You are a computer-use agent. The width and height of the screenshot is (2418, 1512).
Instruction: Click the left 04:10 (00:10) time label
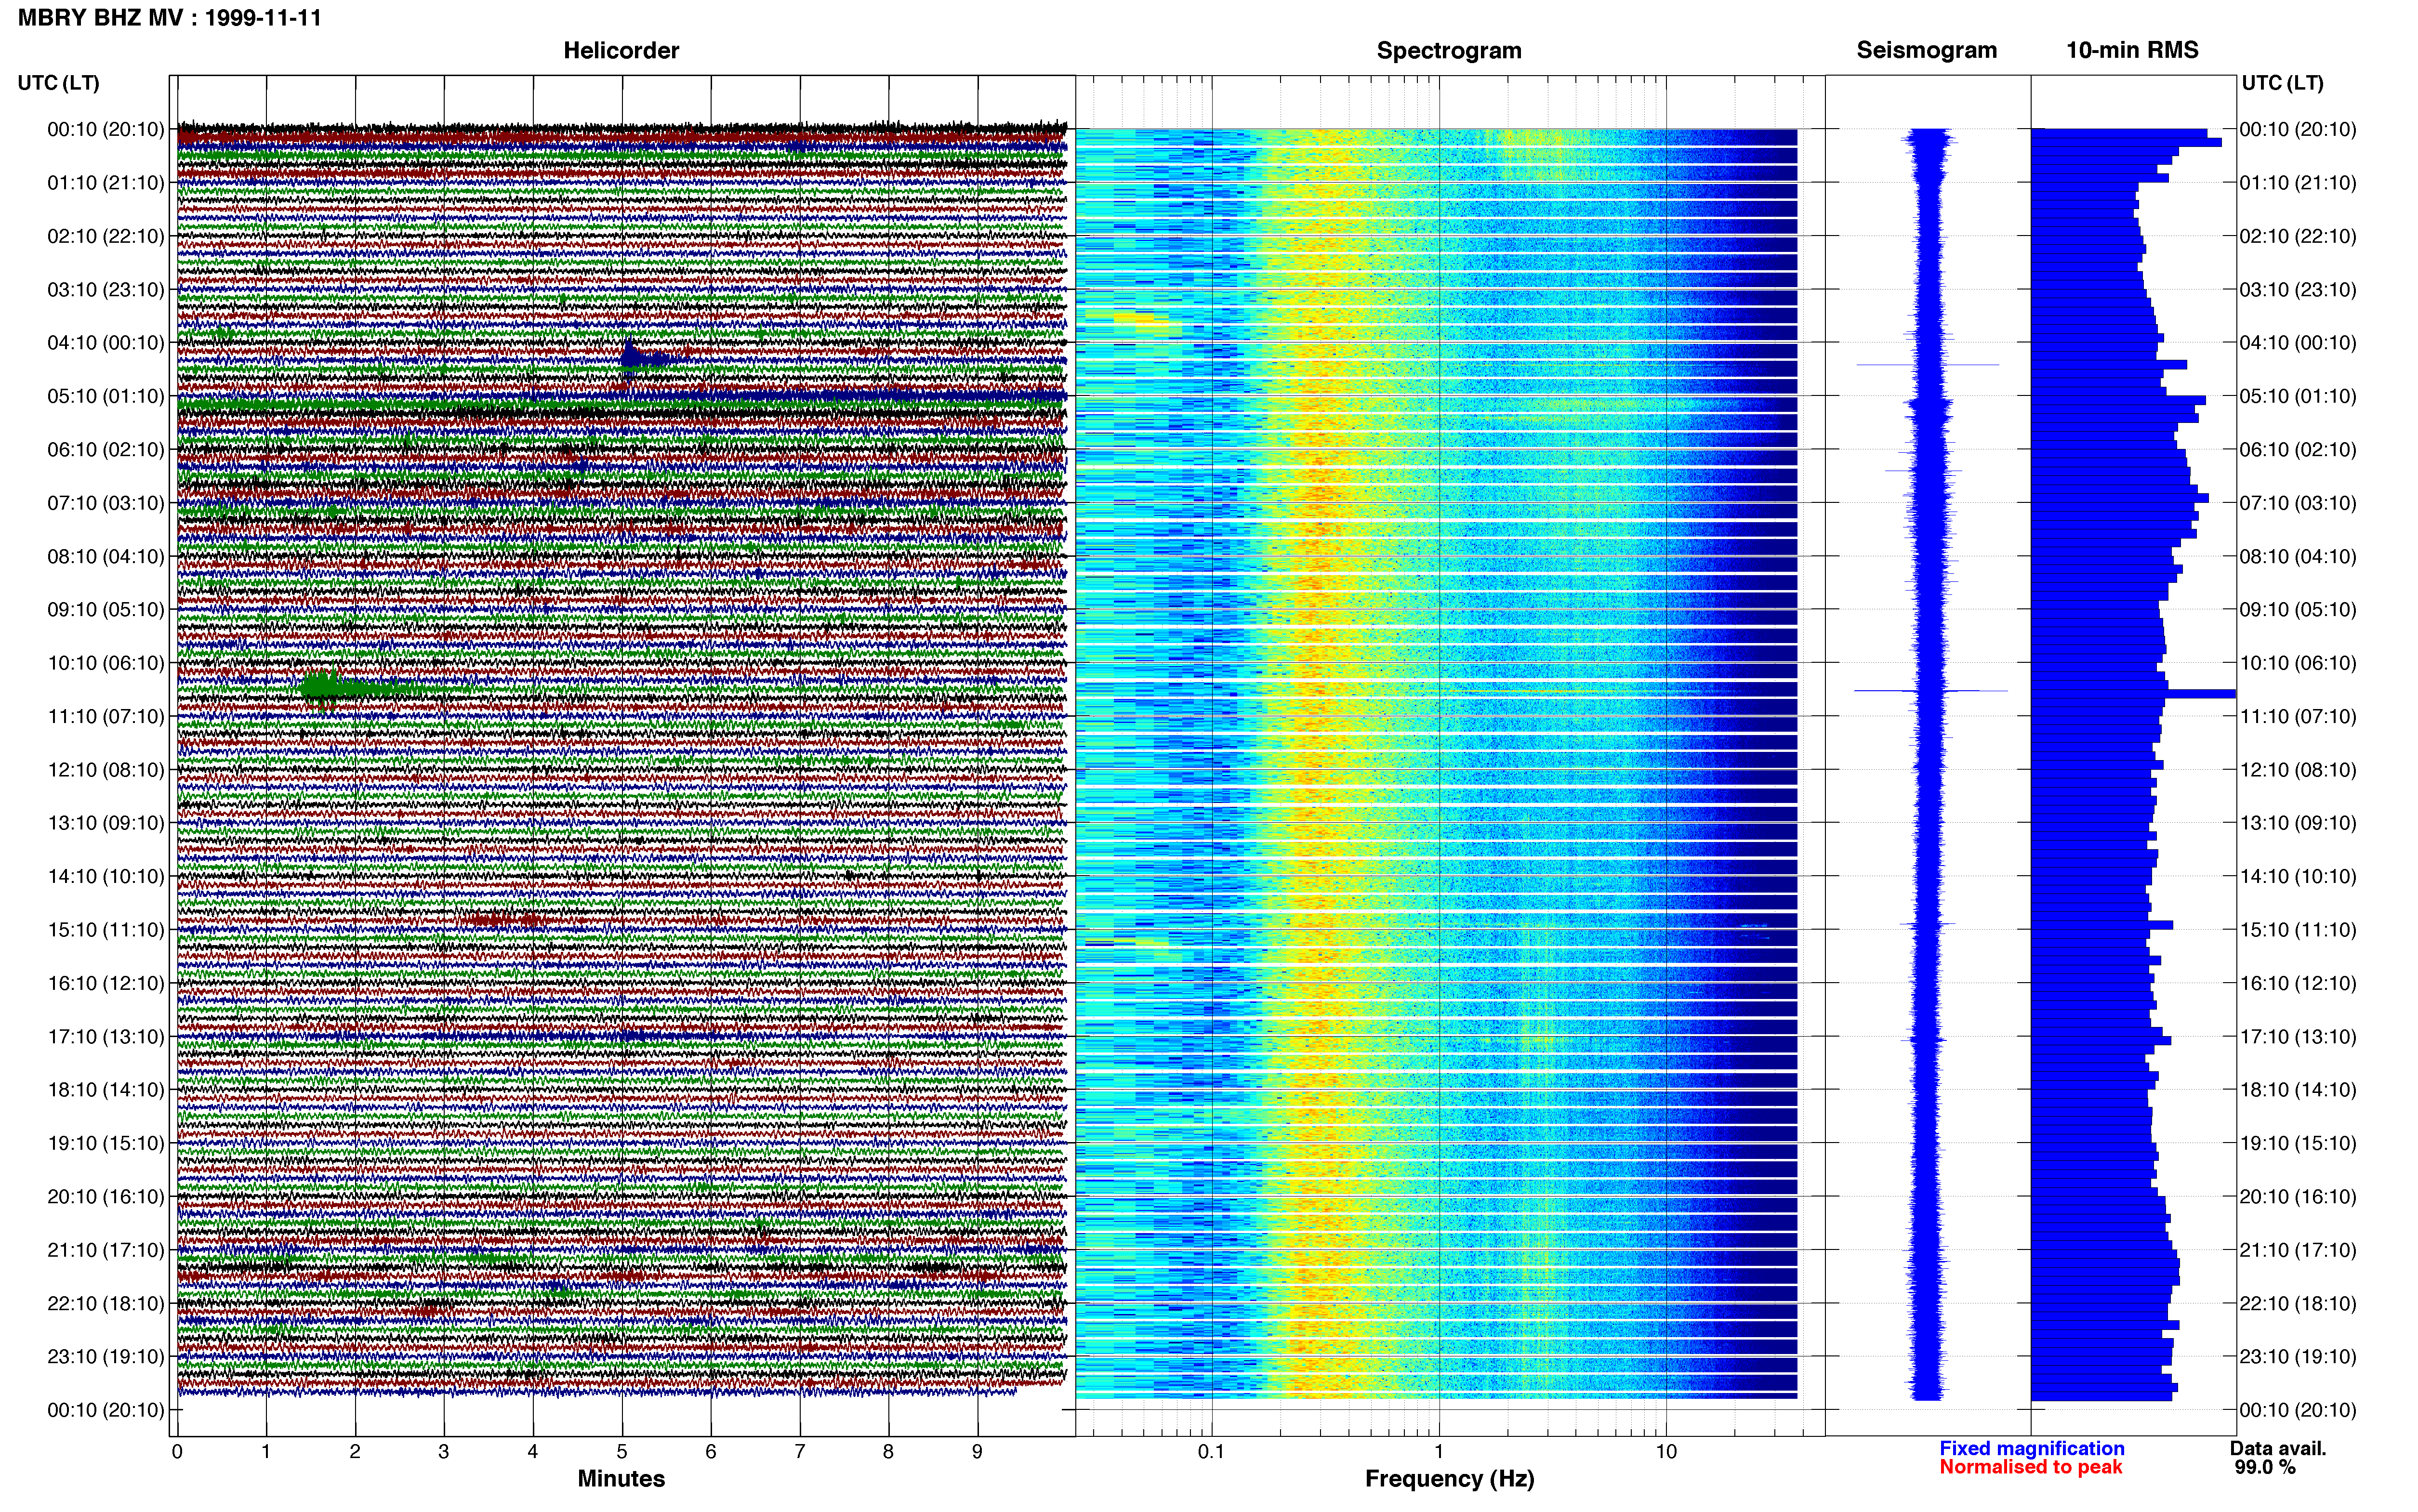[x=106, y=343]
